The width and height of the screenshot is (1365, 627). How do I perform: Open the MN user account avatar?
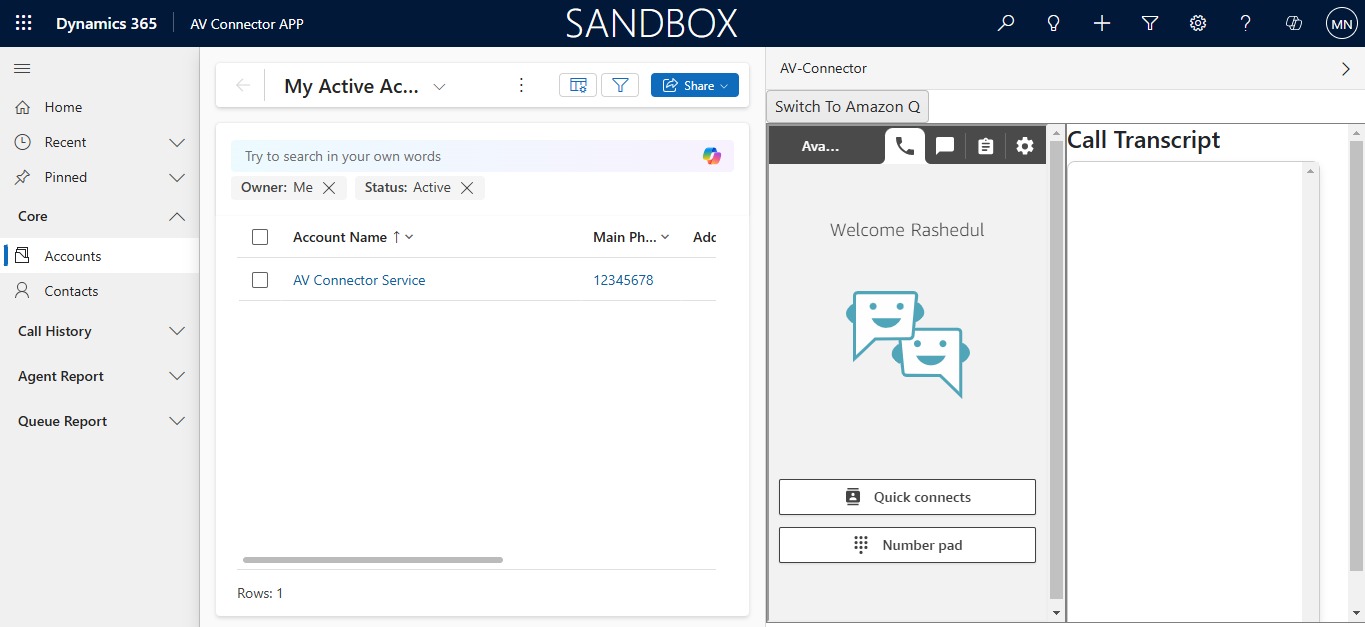(x=1341, y=23)
